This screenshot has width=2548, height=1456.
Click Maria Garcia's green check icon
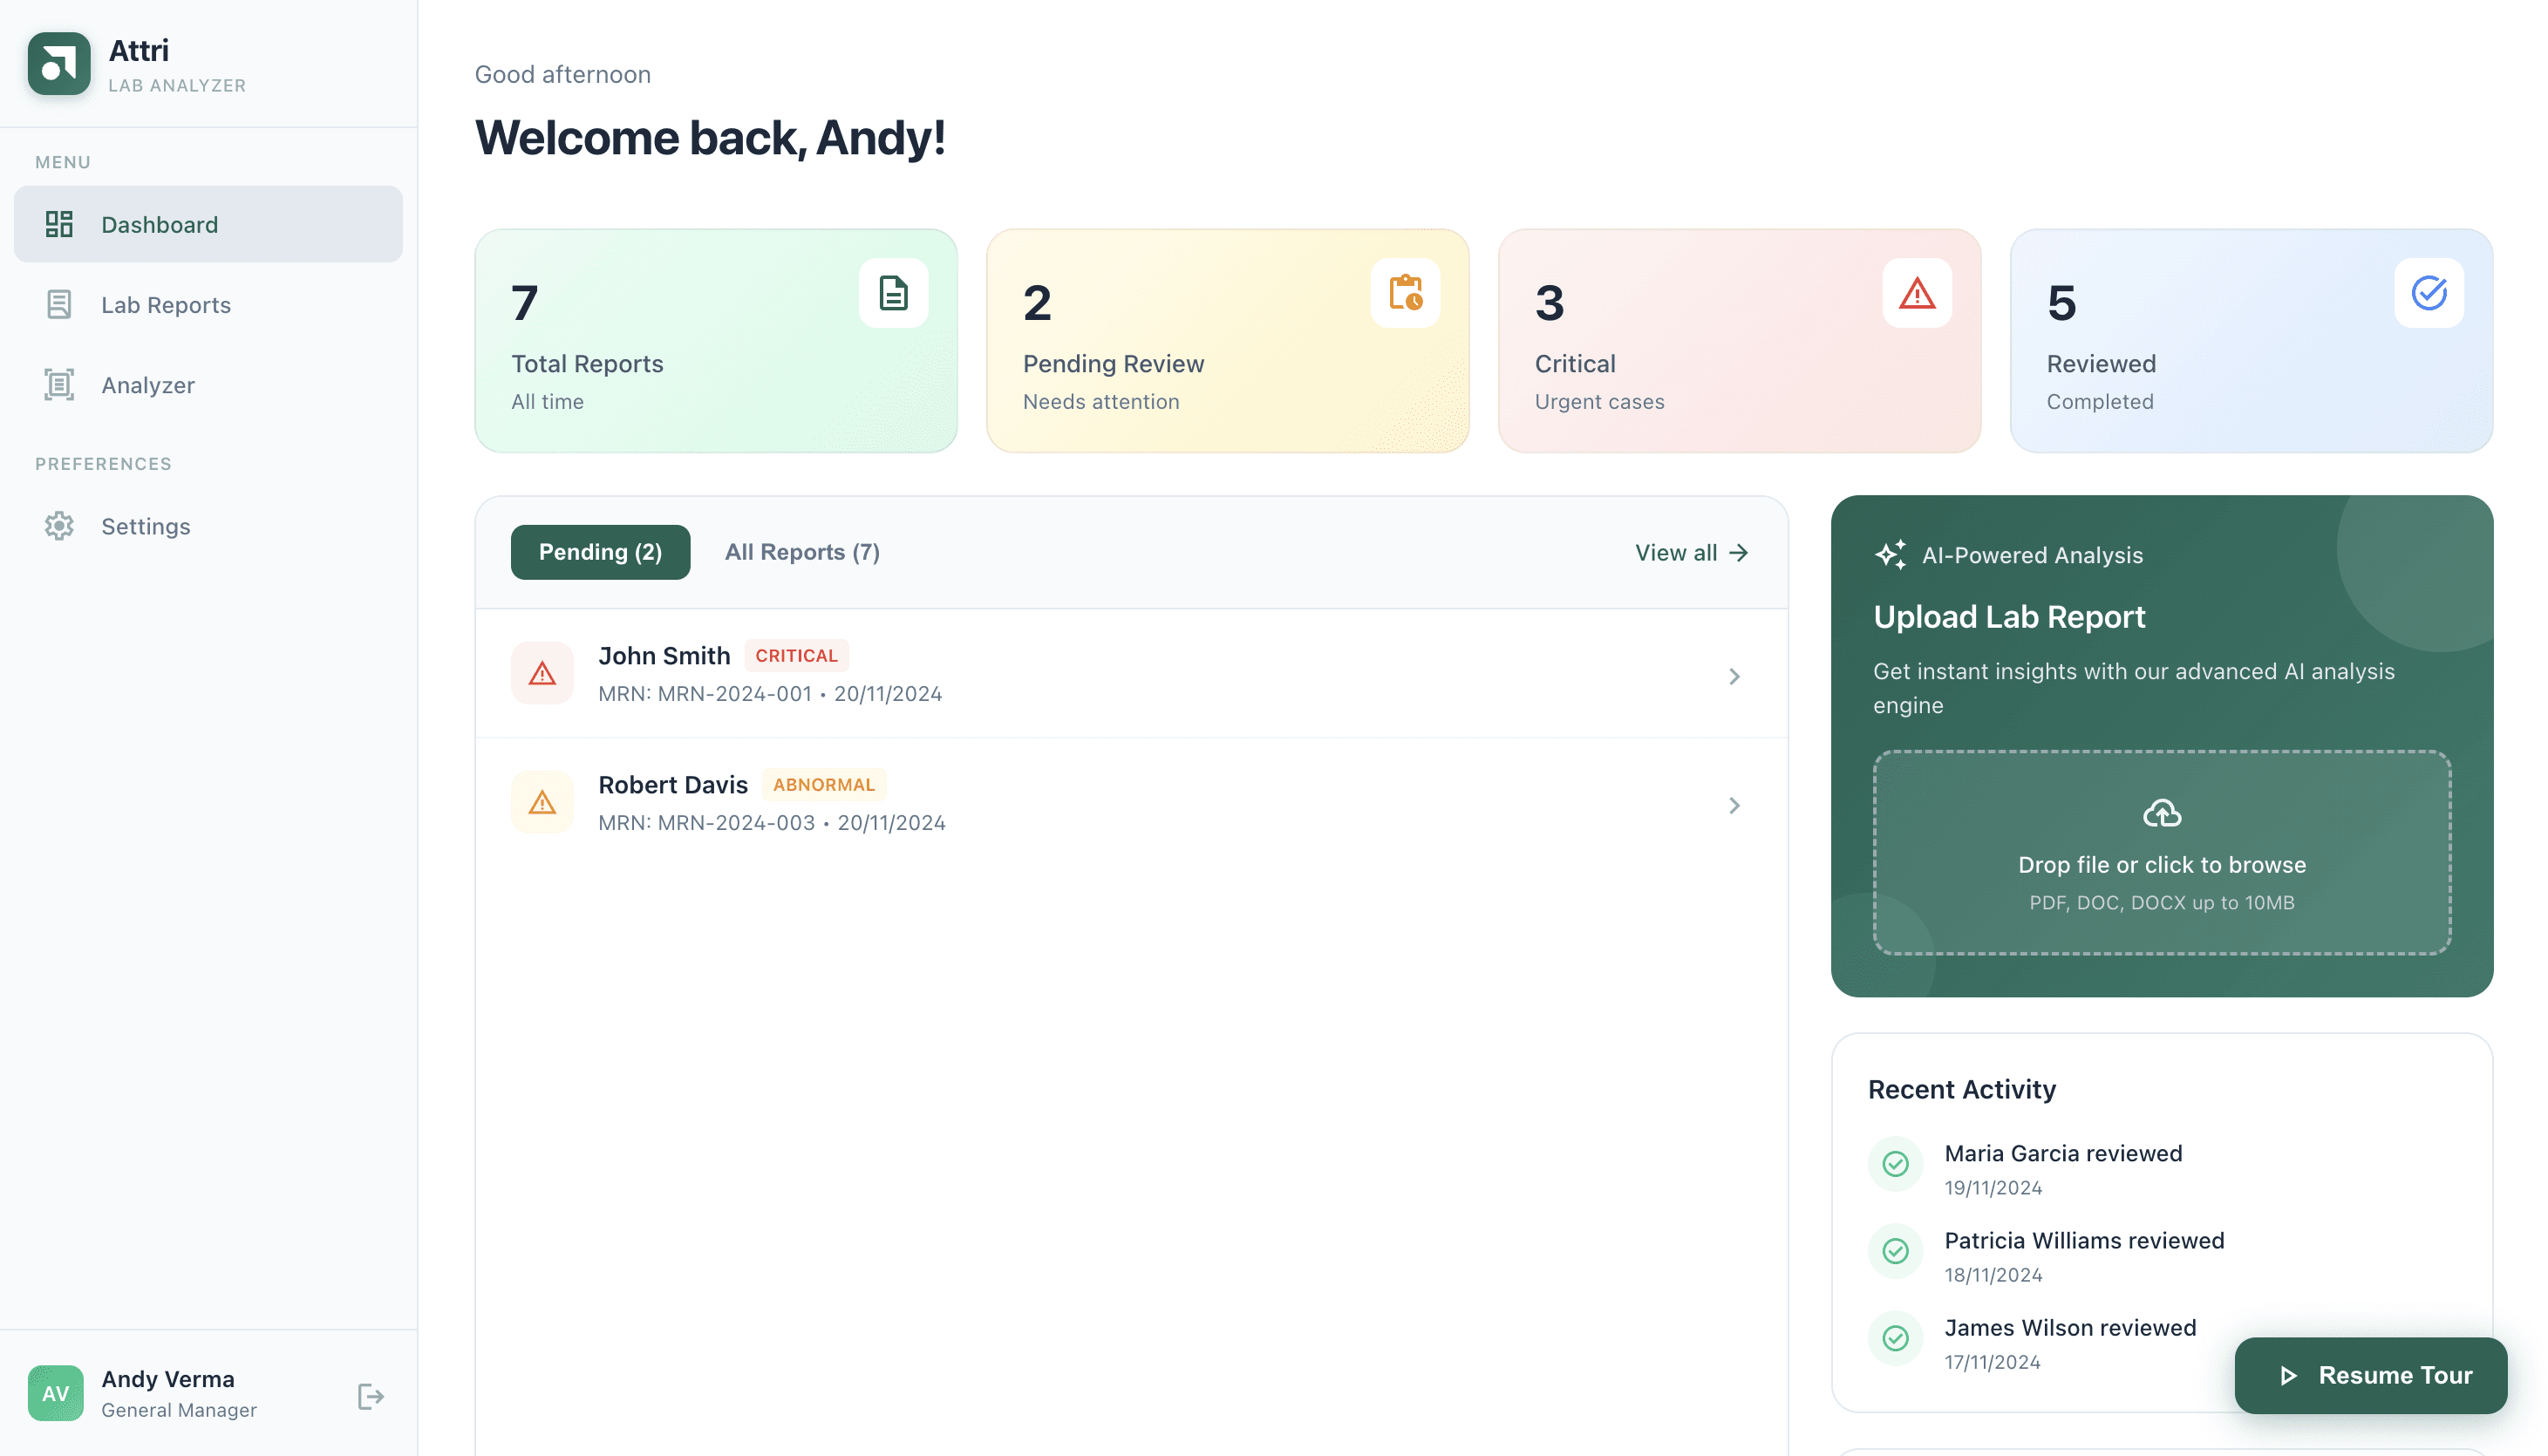(1895, 1164)
